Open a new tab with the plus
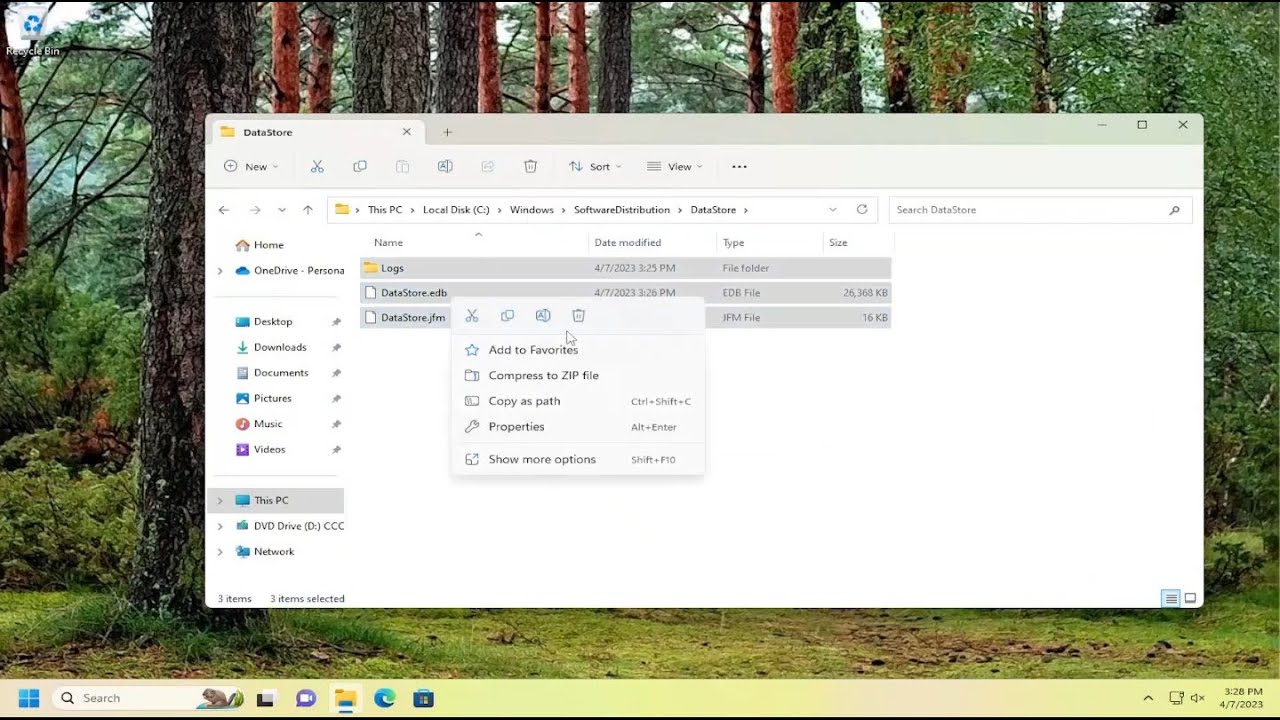The width and height of the screenshot is (1280, 720). [x=447, y=132]
